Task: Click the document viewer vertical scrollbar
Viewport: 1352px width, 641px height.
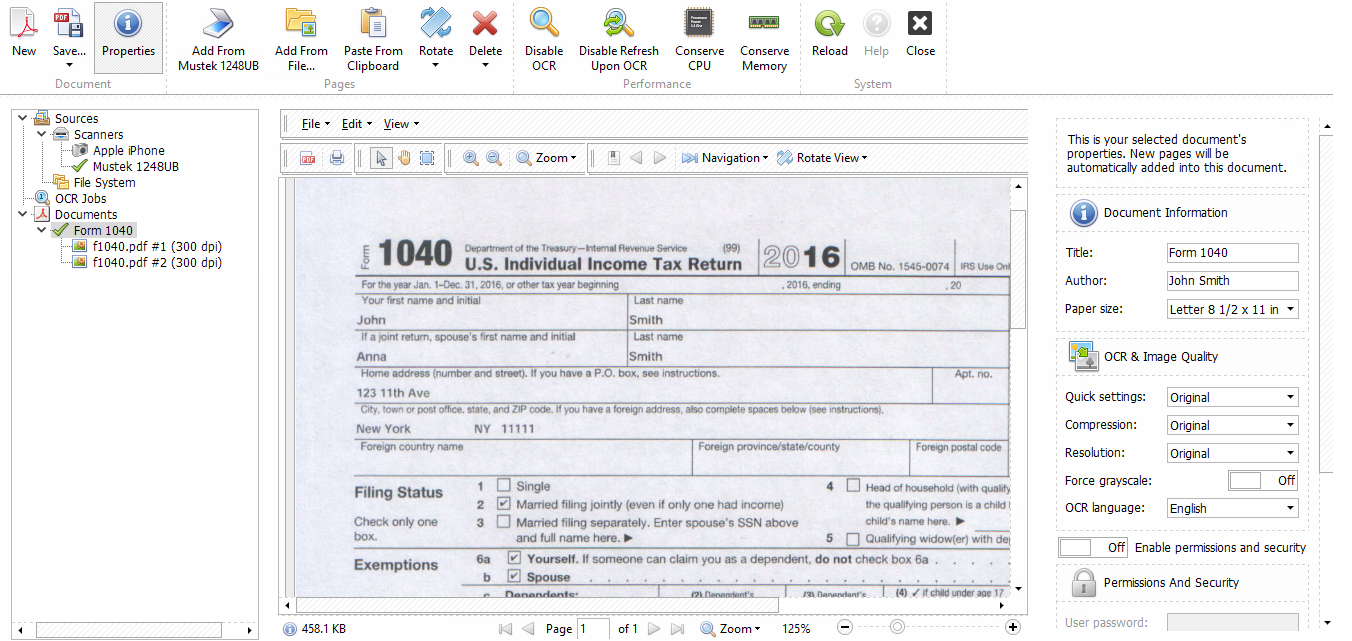Action: tap(1018, 269)
